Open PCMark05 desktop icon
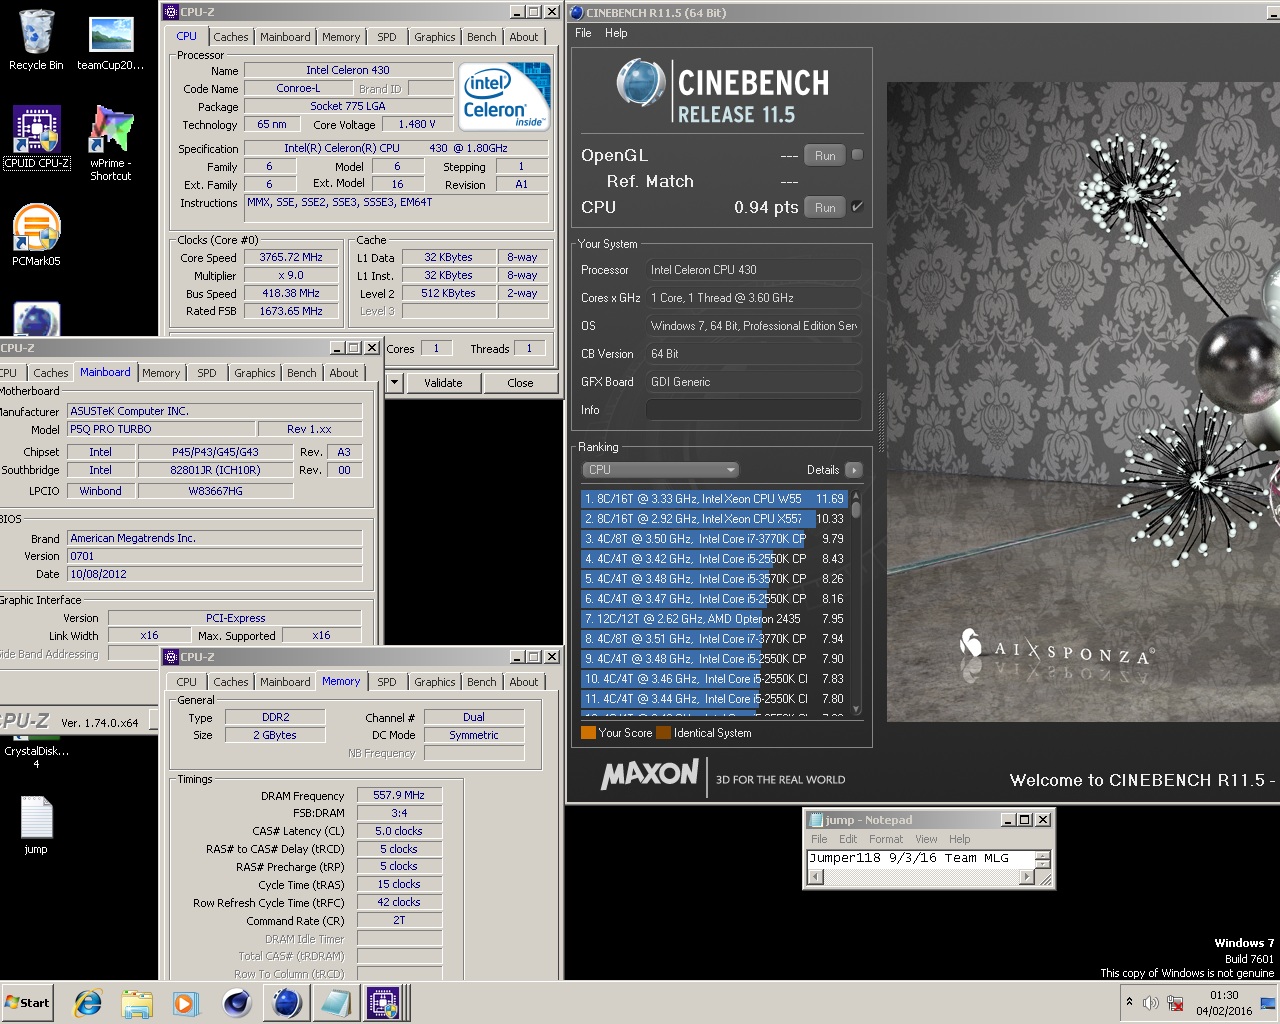The width and height of the screenshot is (1280, 1024). pyautogui.click(x=37, y=235)
